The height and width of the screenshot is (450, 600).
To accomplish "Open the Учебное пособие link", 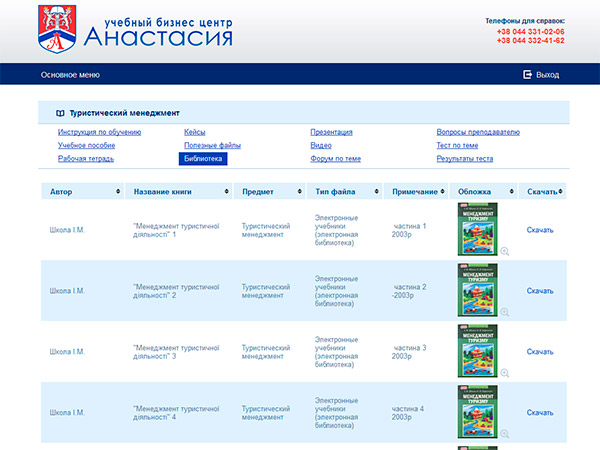I will [86, 145].
